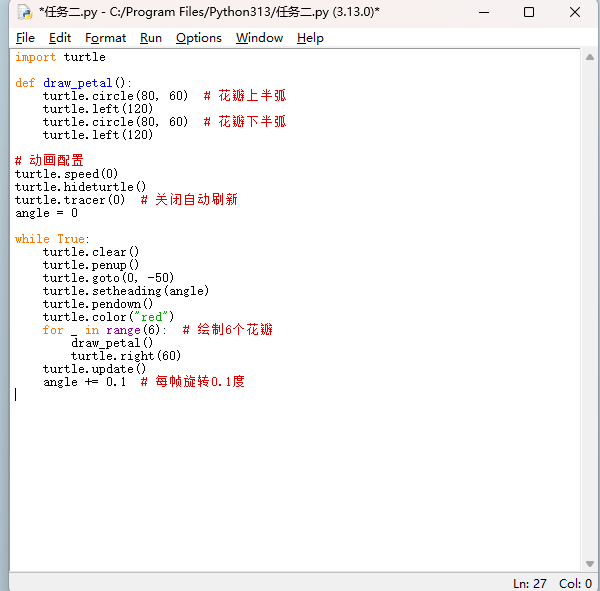Click the comment '# 关闭自动刷新'
This screenshot has width=600, height=591.
click(189, 199)
